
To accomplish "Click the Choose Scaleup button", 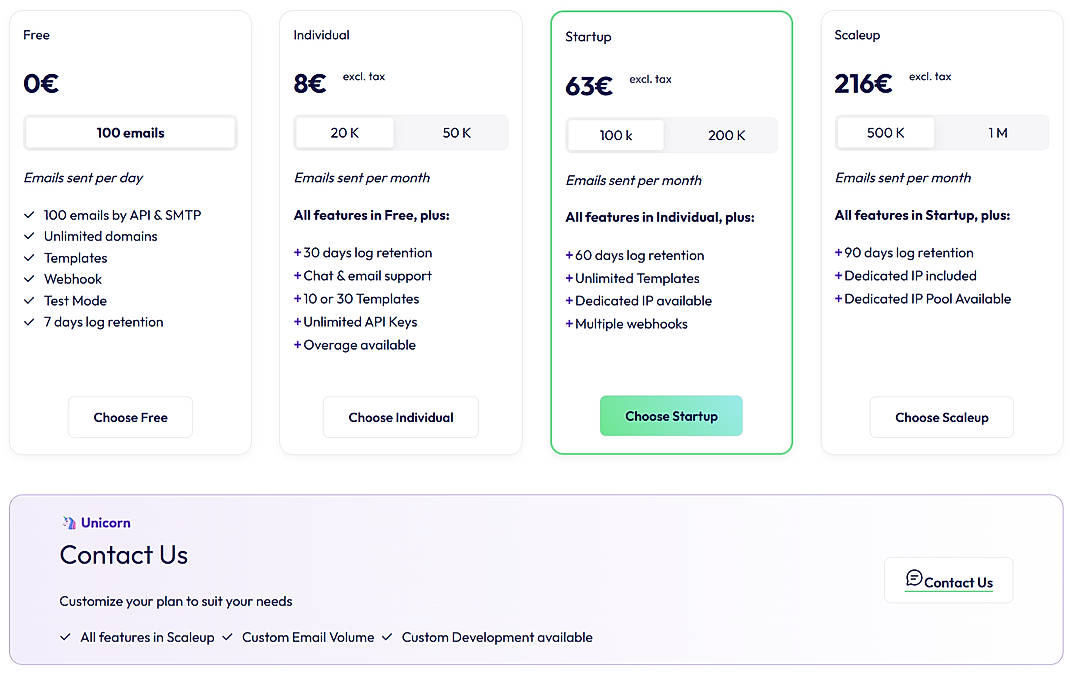I will point(941,417).
